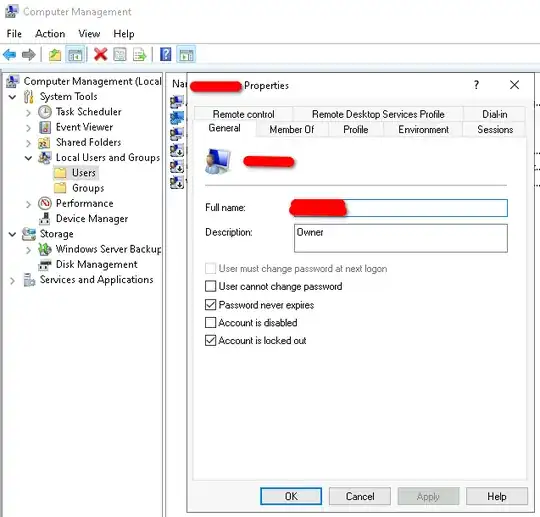This screenshot has width=540, height=517.
Task: Select the Groups folder in tree
Action: (x=79, y=188)
